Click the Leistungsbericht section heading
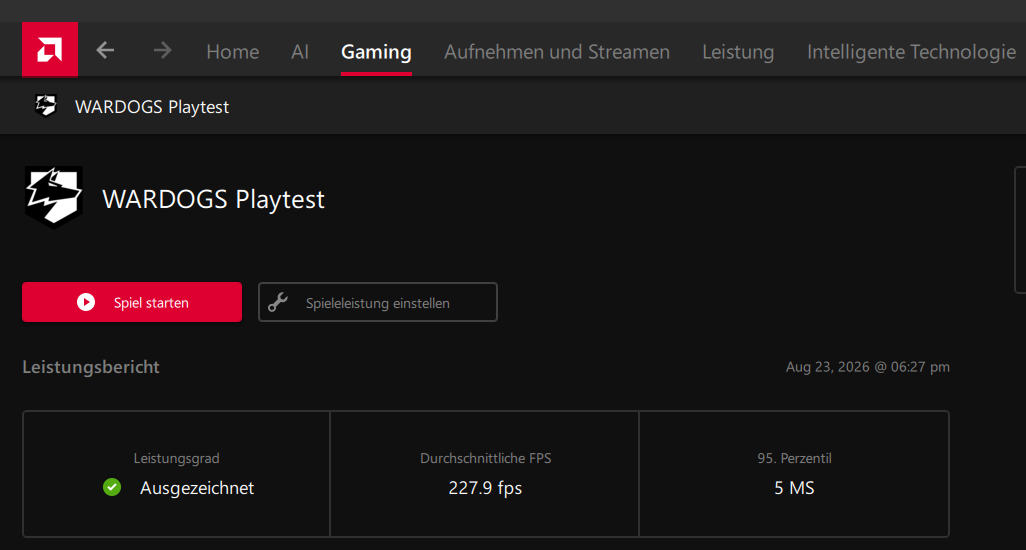Image resolution: width=1026 pixels, height=550 pixels. pyautogui.click(x=91, y=367)
